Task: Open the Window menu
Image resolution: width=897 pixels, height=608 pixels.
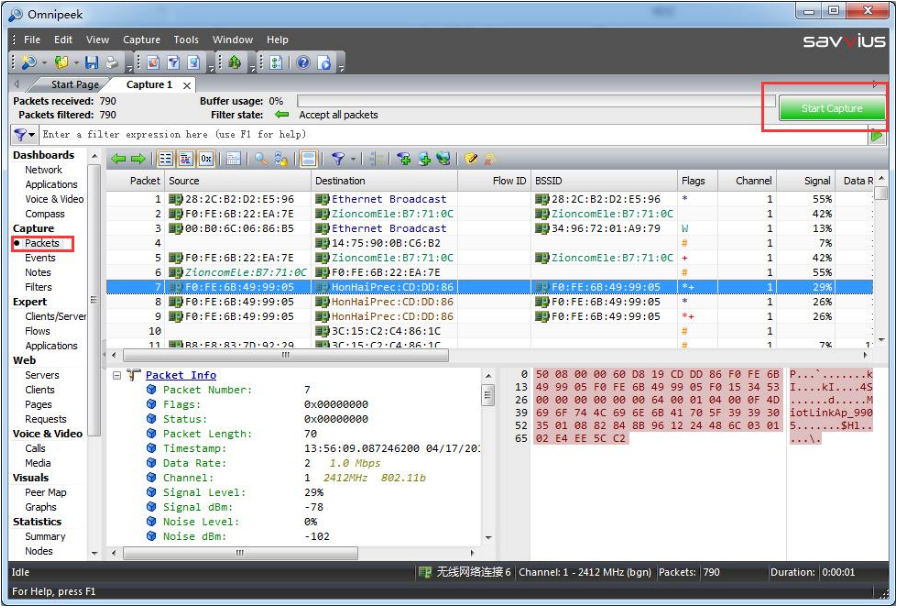Action: point(232,39)
